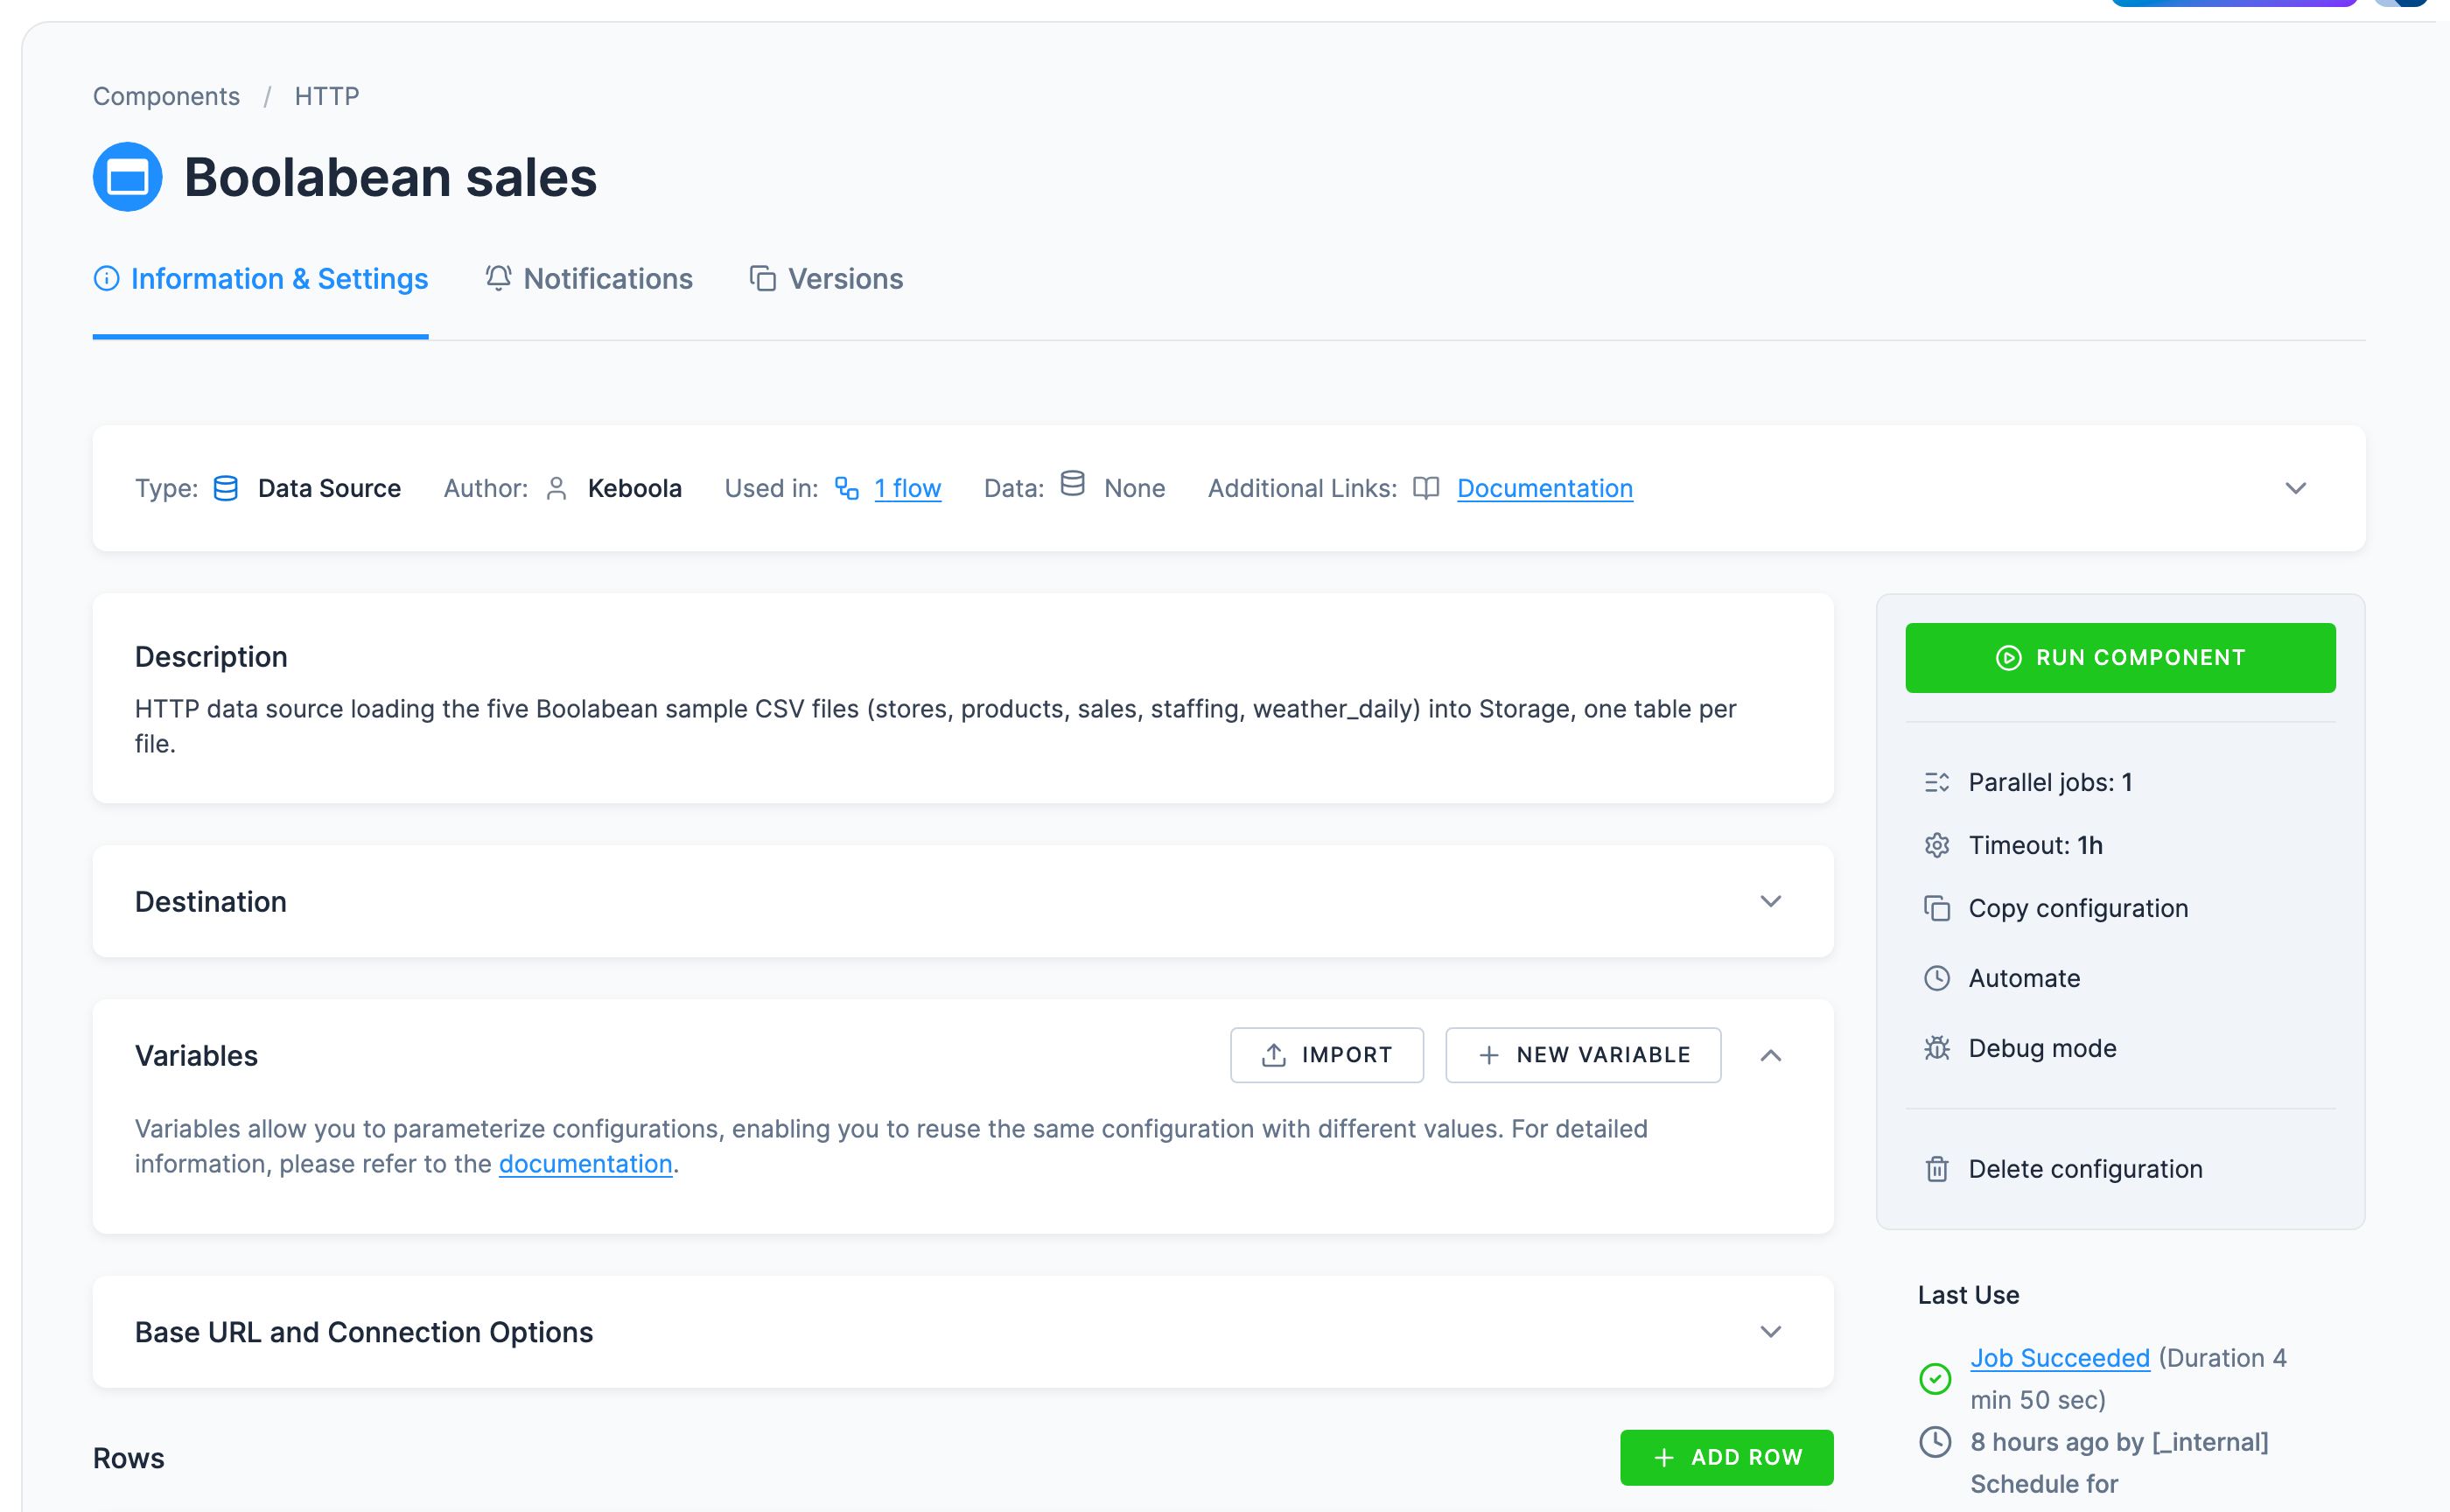Screen dimensions: 2450x1512
Task: Click the Information & Settings info icon
Action: [x=106, y=278]
